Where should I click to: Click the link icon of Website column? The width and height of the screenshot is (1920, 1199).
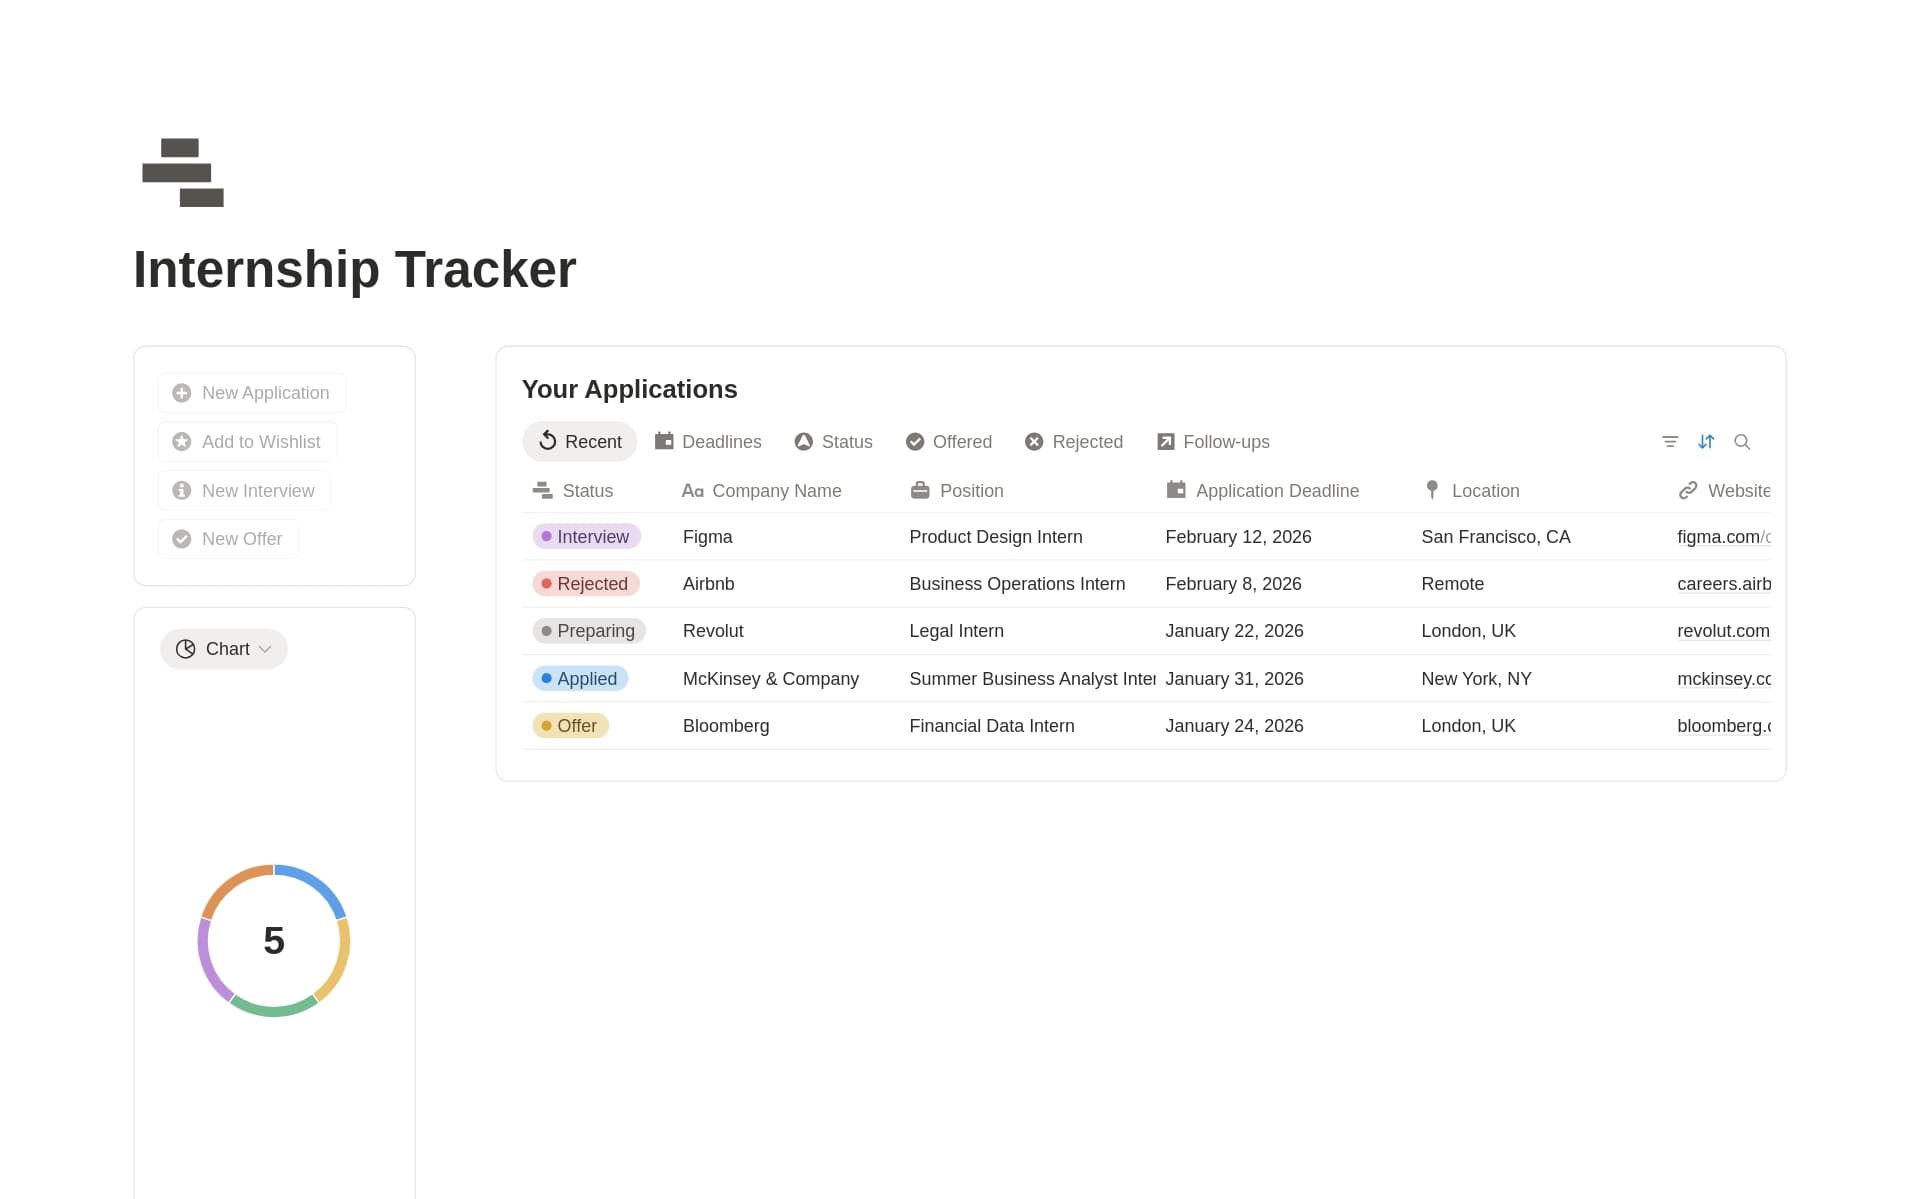coord(1688,490)
